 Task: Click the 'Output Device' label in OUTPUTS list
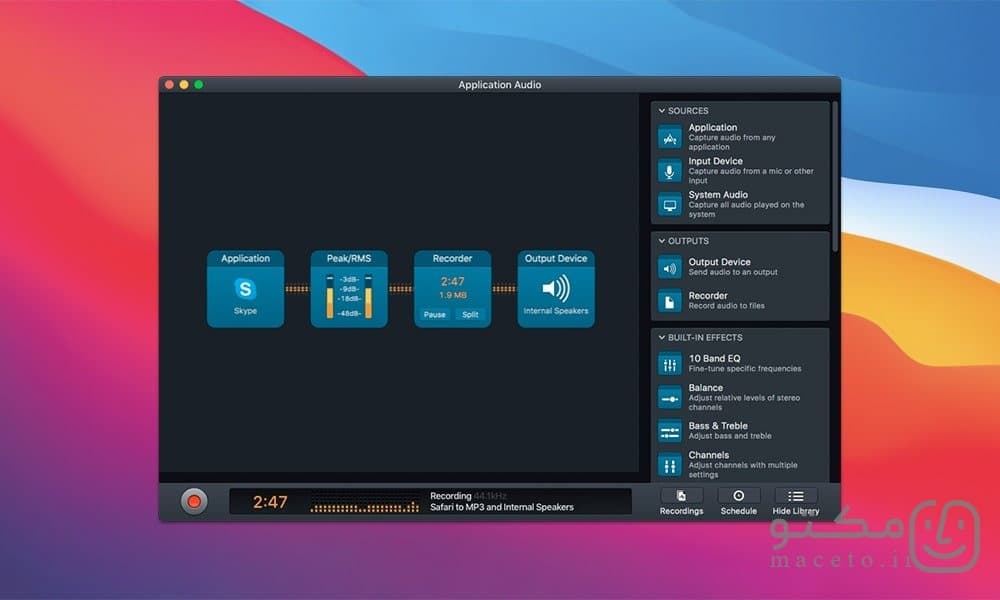coord(719,262)
